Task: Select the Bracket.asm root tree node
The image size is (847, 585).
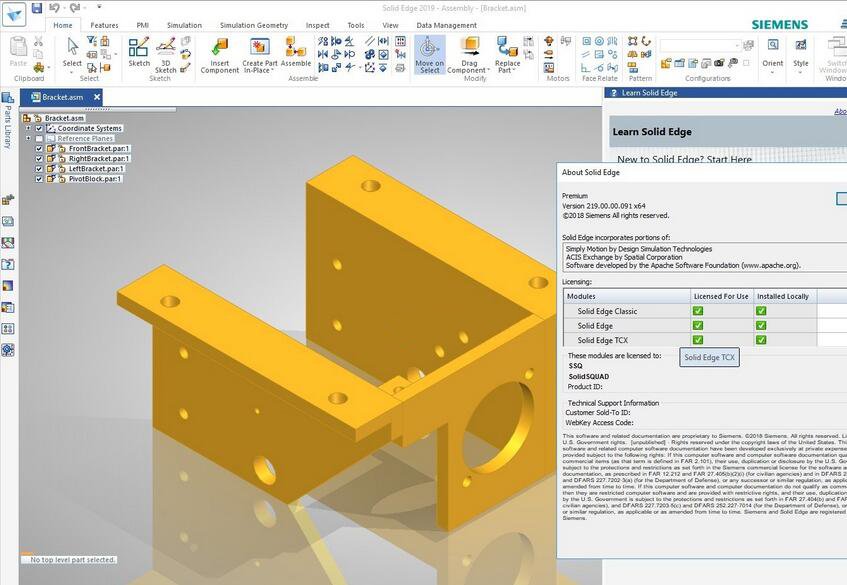Action: click(64, 118)
